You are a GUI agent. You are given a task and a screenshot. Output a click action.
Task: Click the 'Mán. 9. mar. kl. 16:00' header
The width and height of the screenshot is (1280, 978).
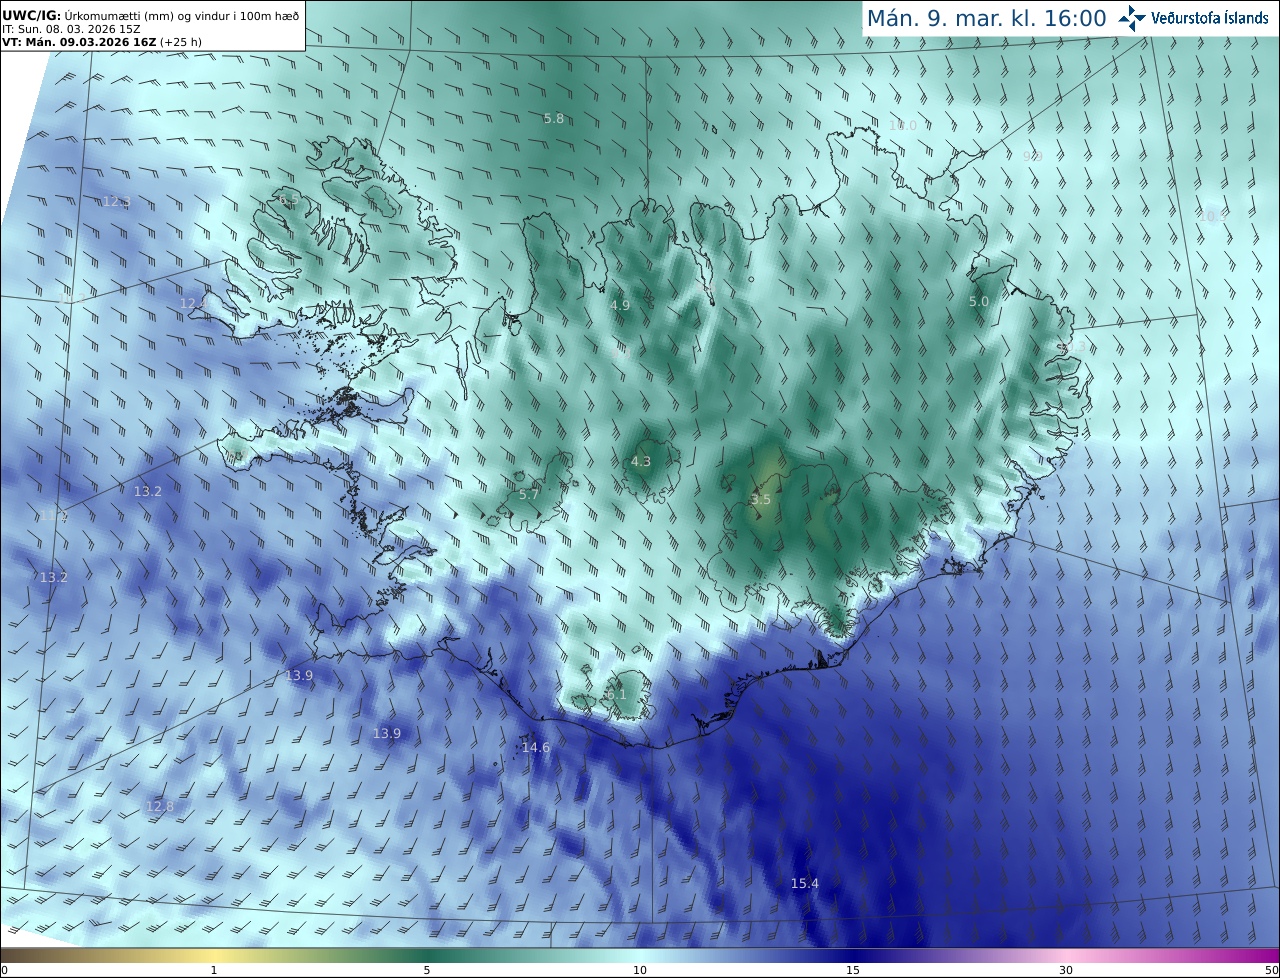[986, 18]
